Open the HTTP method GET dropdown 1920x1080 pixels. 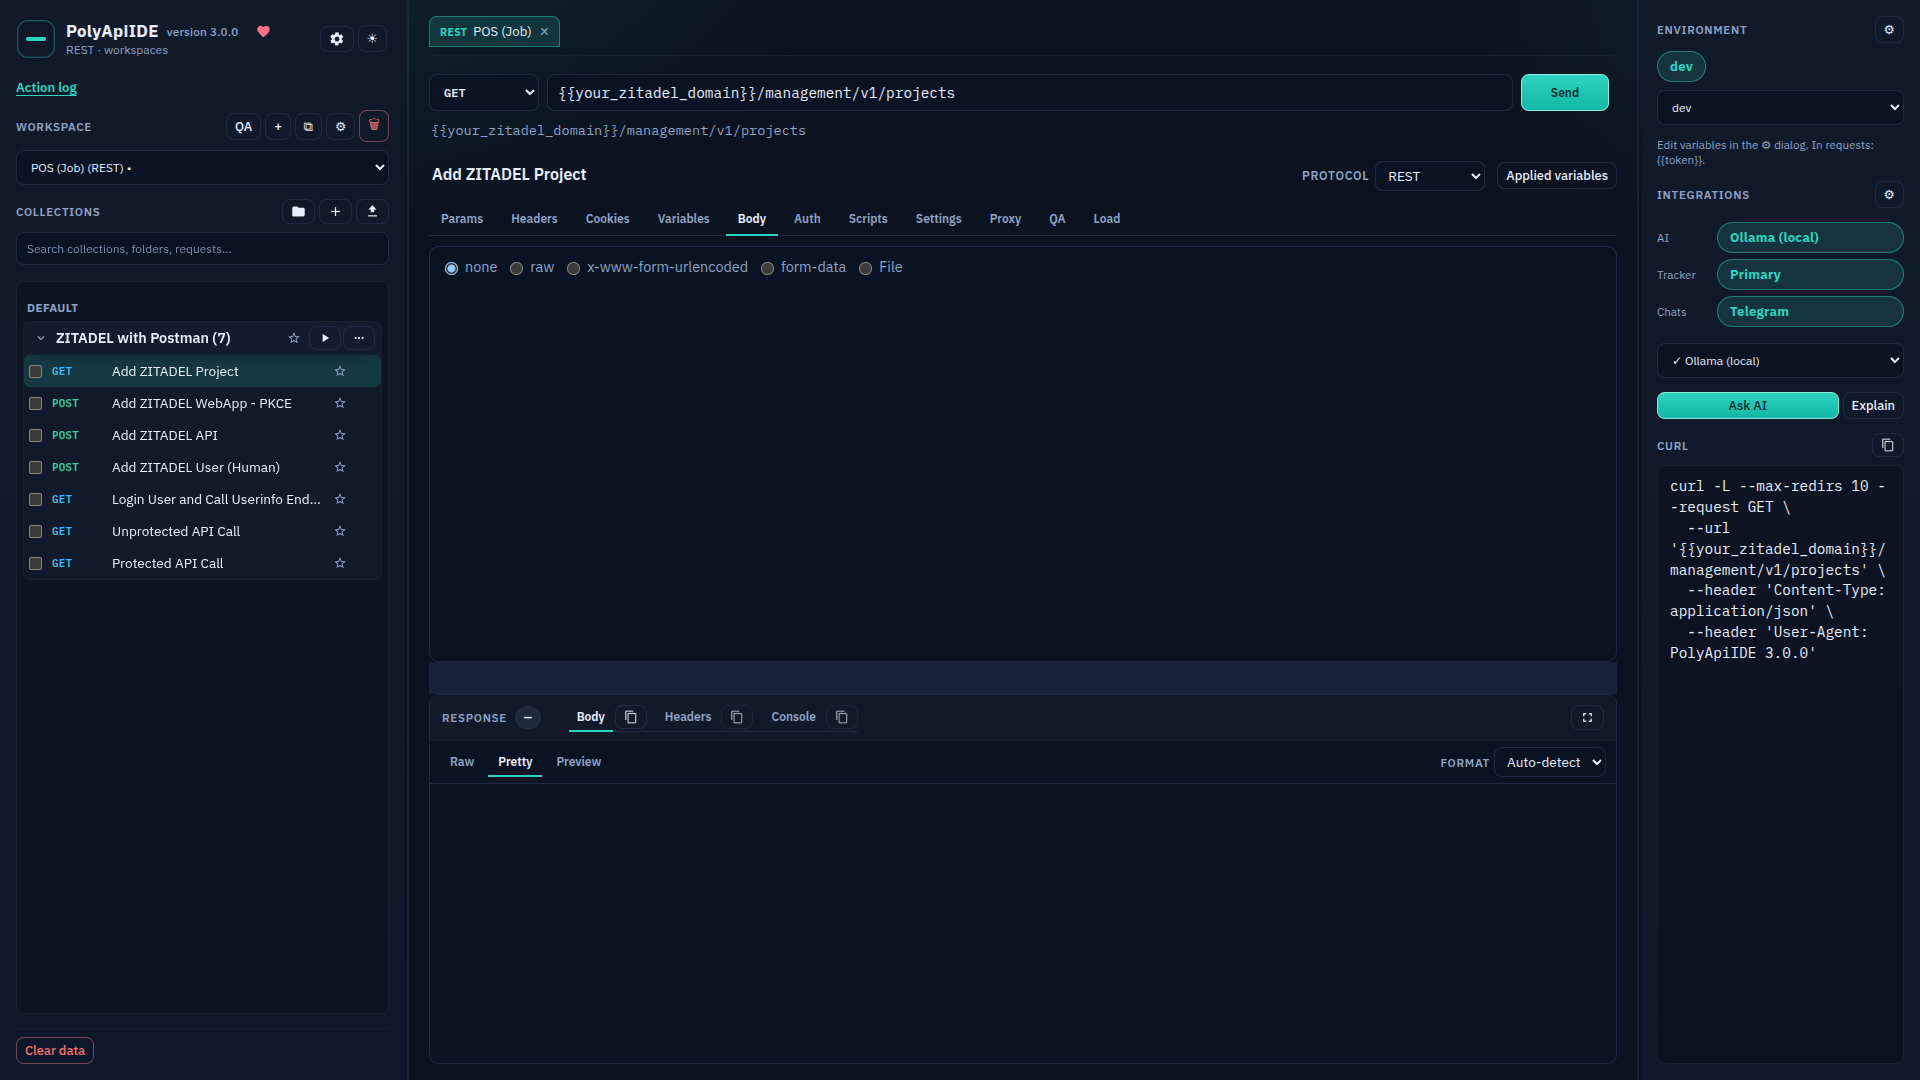tap(484, 93)
